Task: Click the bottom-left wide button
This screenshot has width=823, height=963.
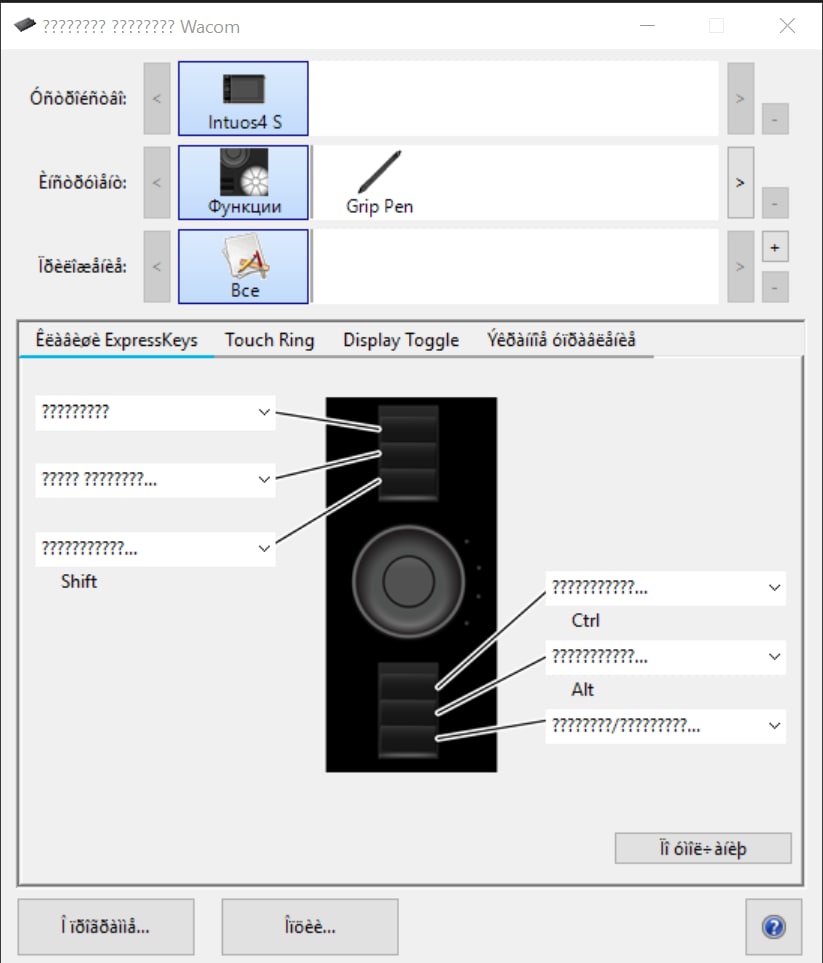Action: [106, 927]
